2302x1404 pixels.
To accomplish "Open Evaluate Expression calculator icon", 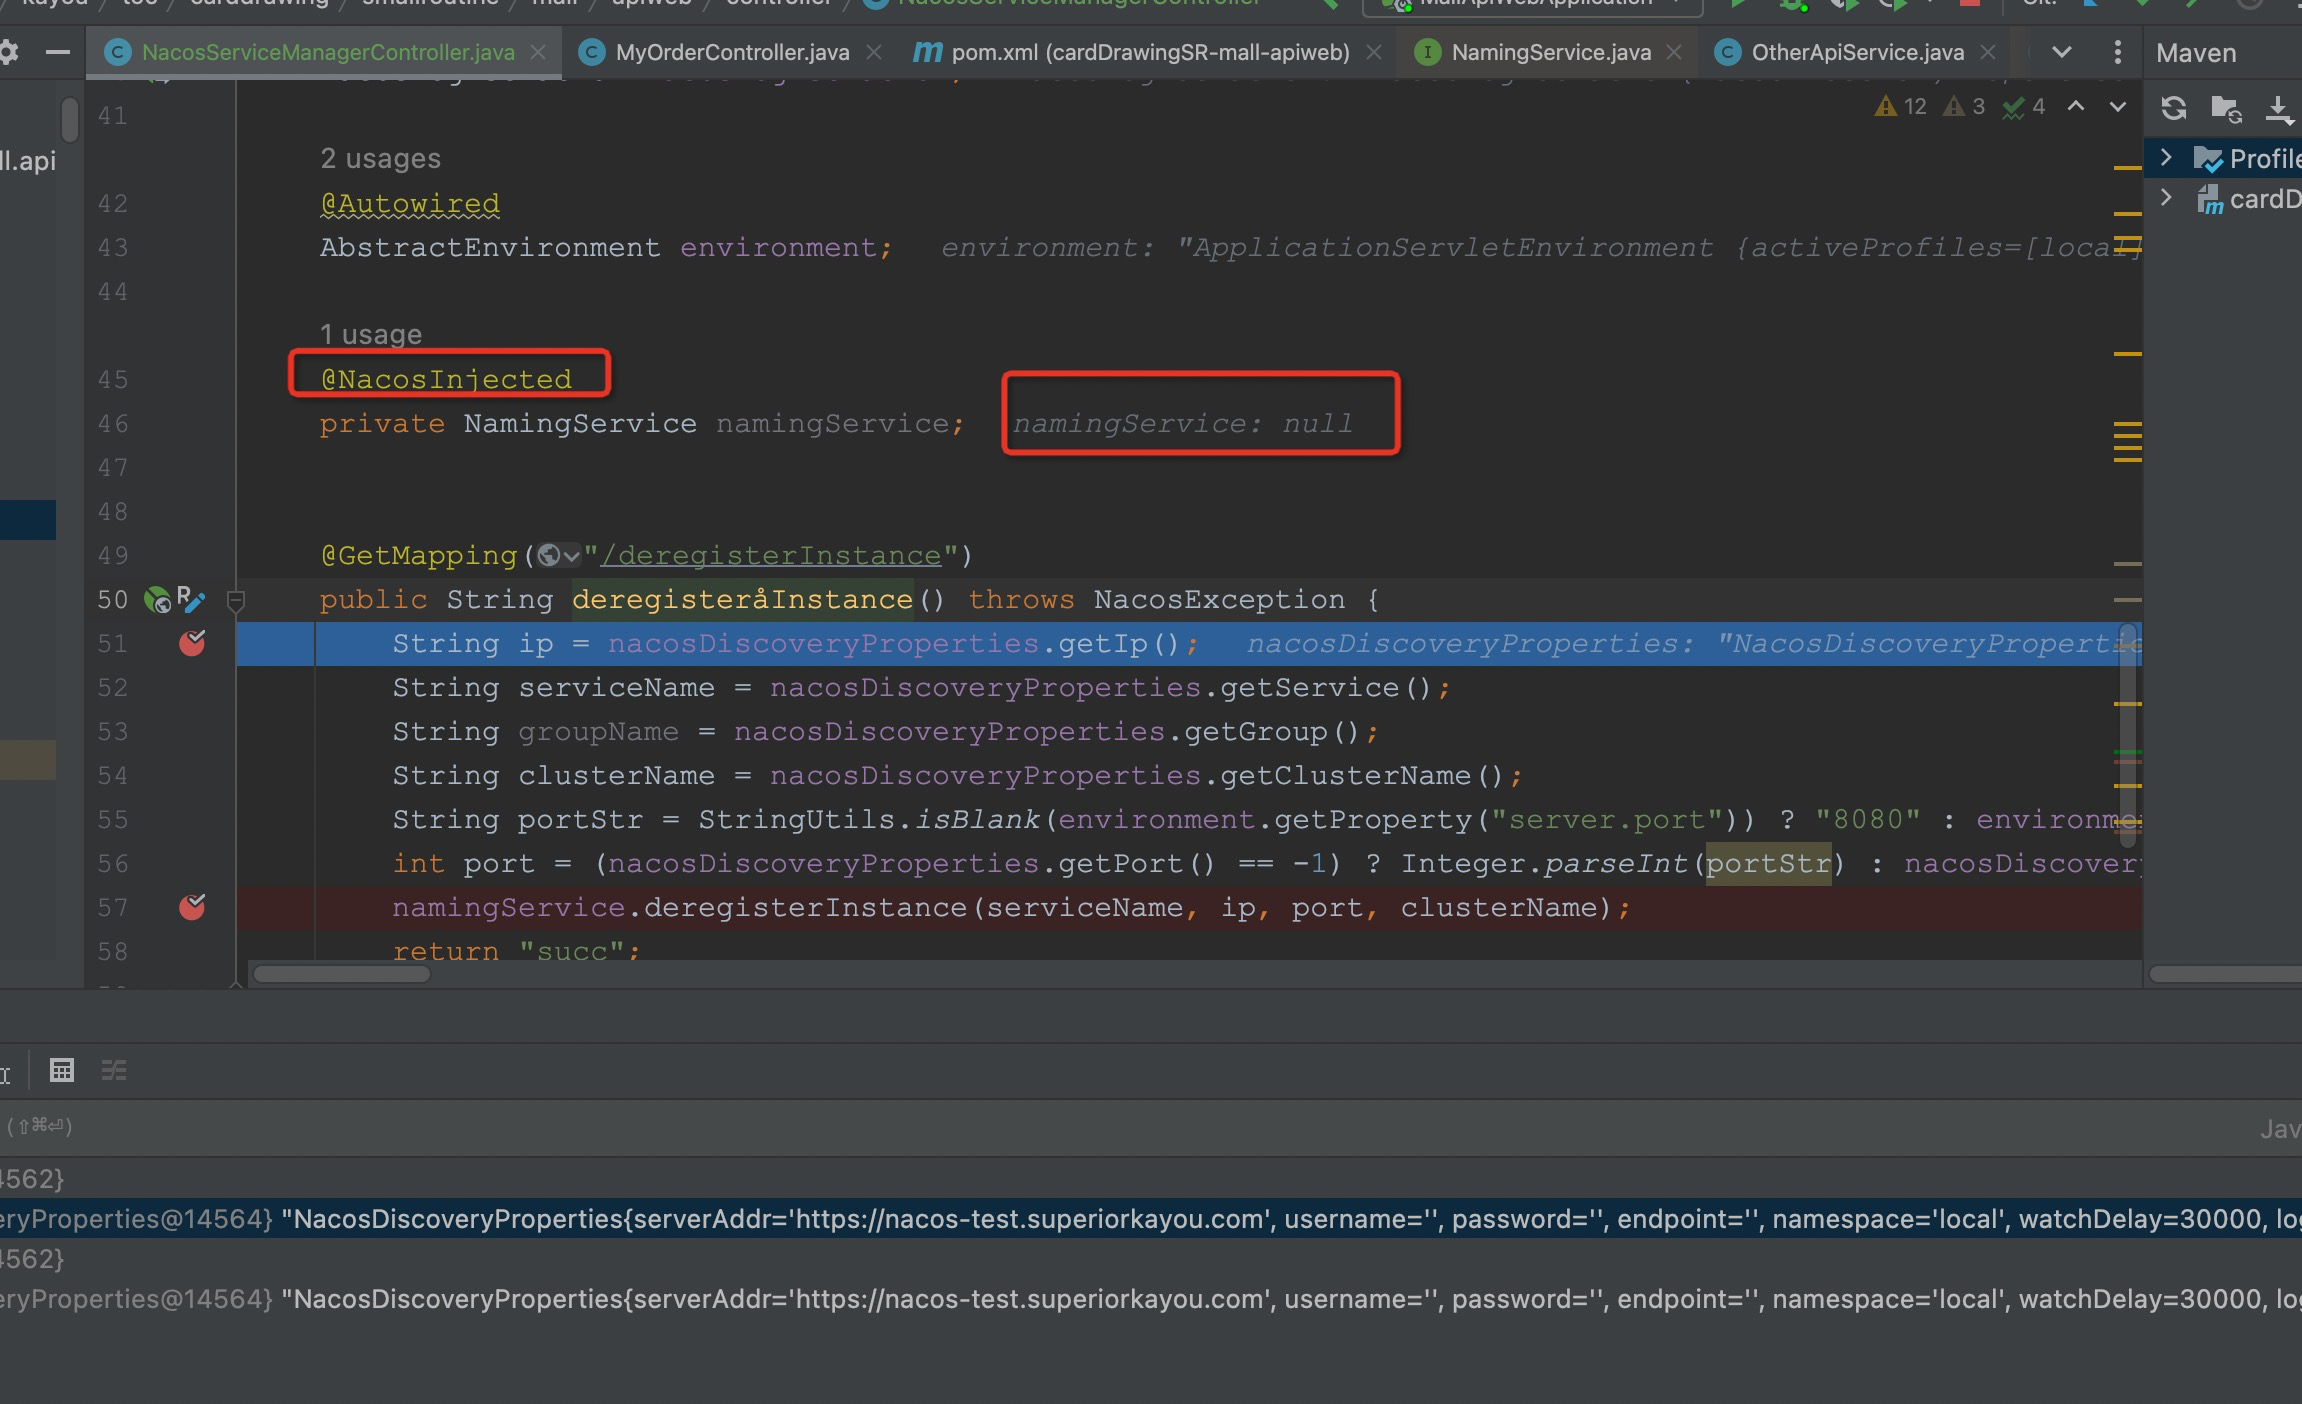I will coord(61,1070).
